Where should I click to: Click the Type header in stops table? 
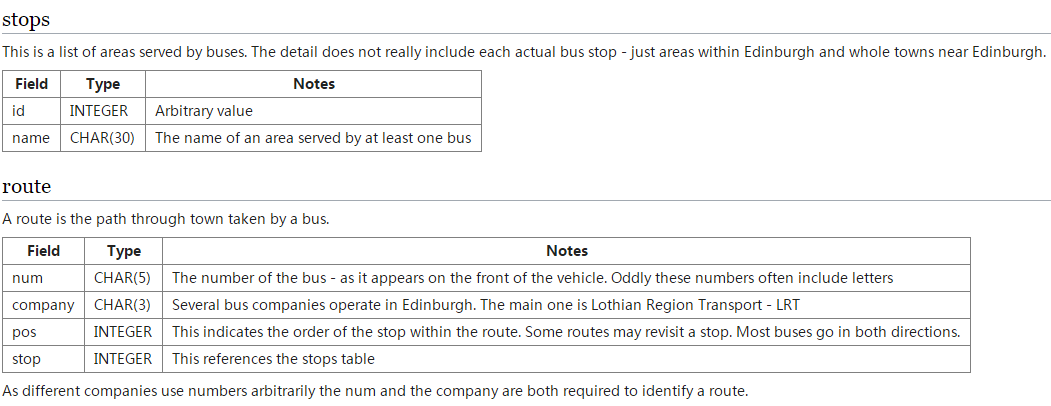pyautogui.click(x=103, y=84)
